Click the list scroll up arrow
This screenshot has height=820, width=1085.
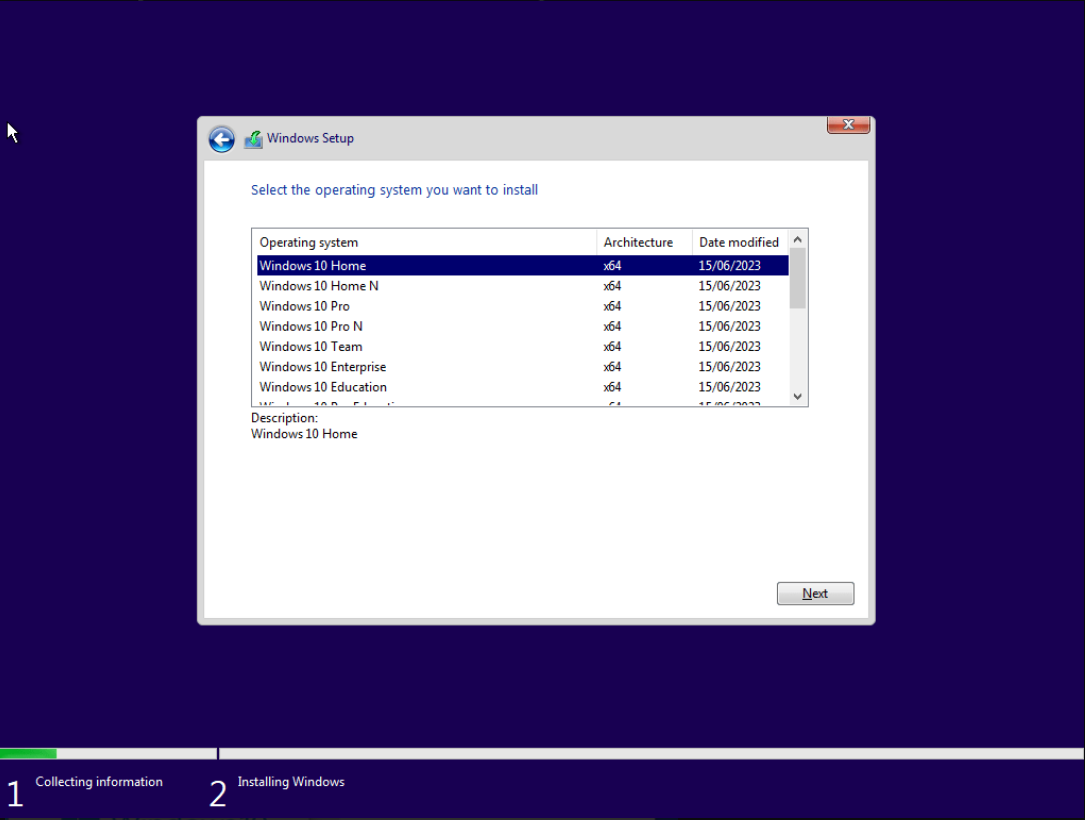797,239
